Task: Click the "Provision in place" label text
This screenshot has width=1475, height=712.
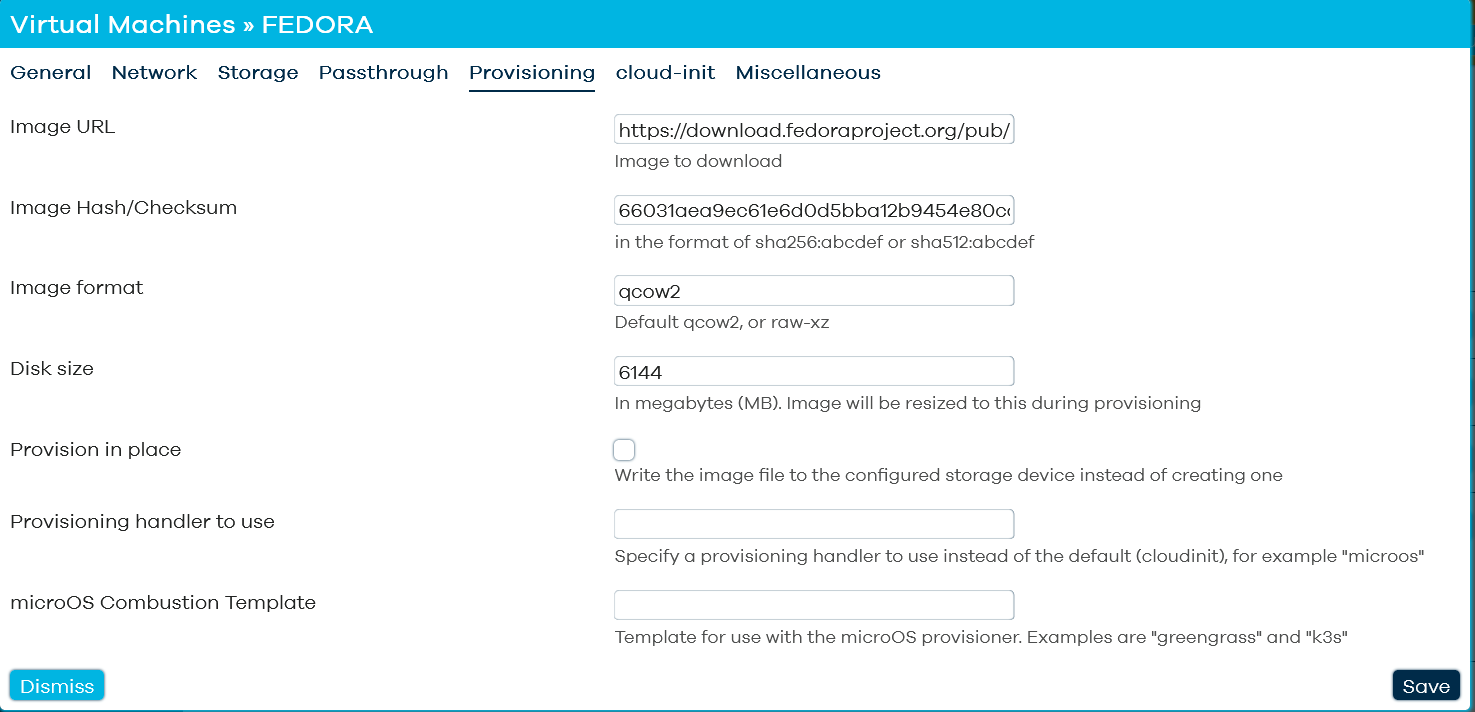Action: [96, 450]
